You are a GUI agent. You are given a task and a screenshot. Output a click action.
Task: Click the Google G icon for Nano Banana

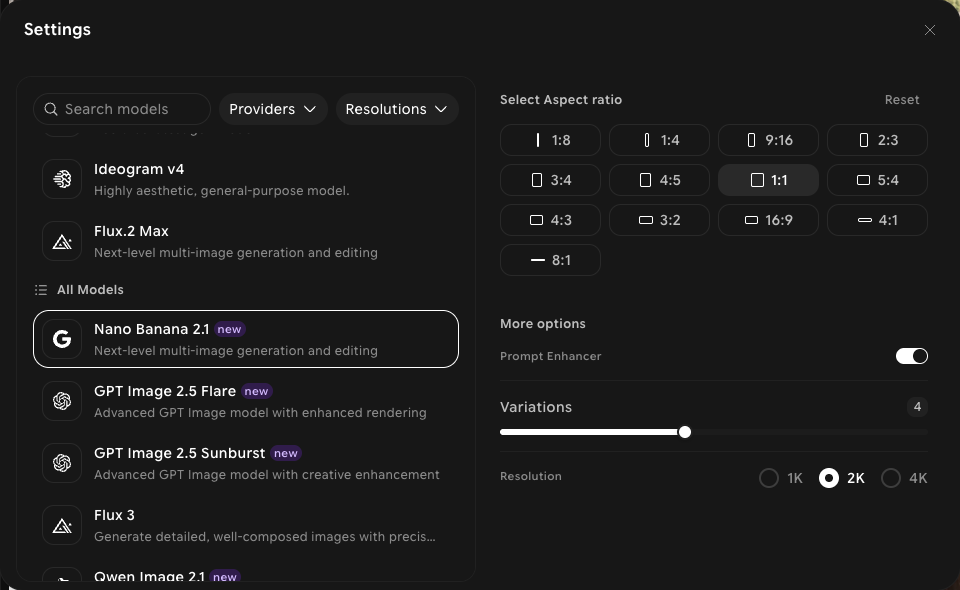[x=62, y=339]
